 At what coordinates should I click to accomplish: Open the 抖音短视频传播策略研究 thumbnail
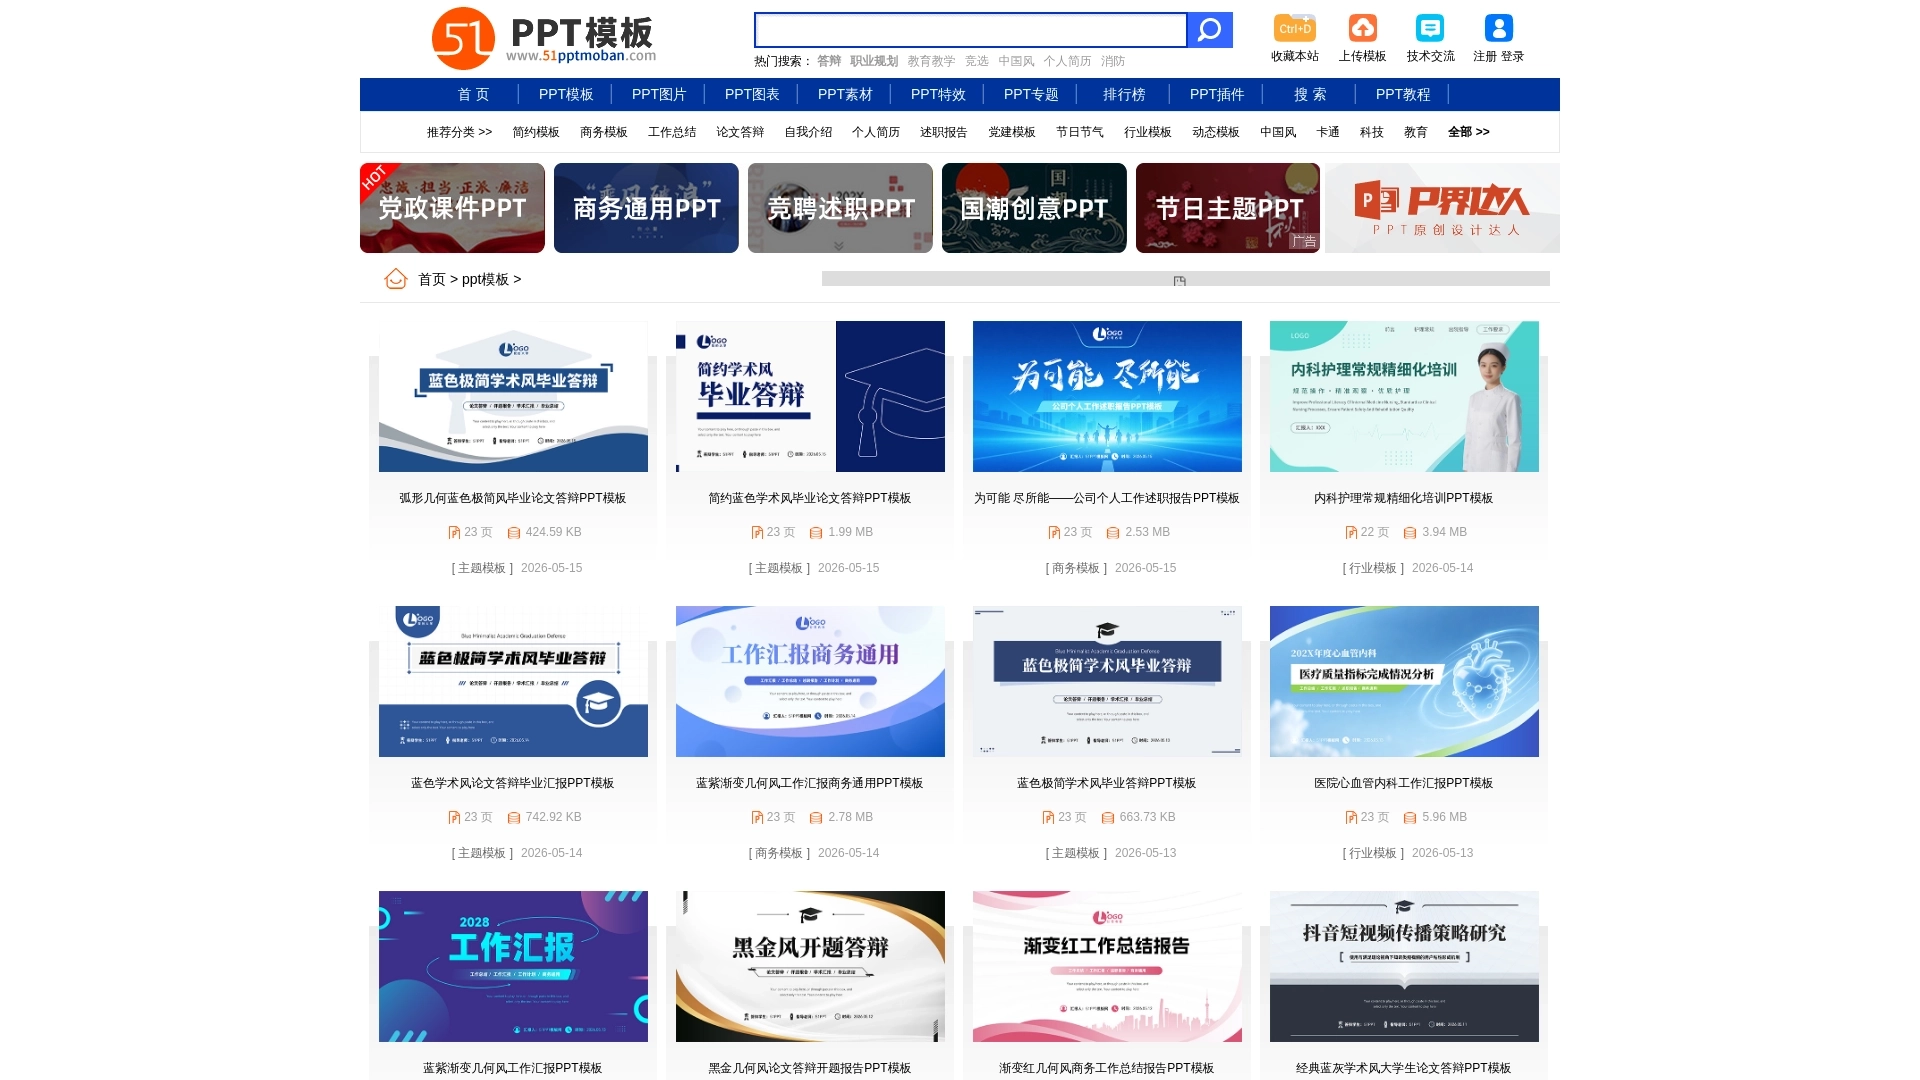tap(1404, 966)
